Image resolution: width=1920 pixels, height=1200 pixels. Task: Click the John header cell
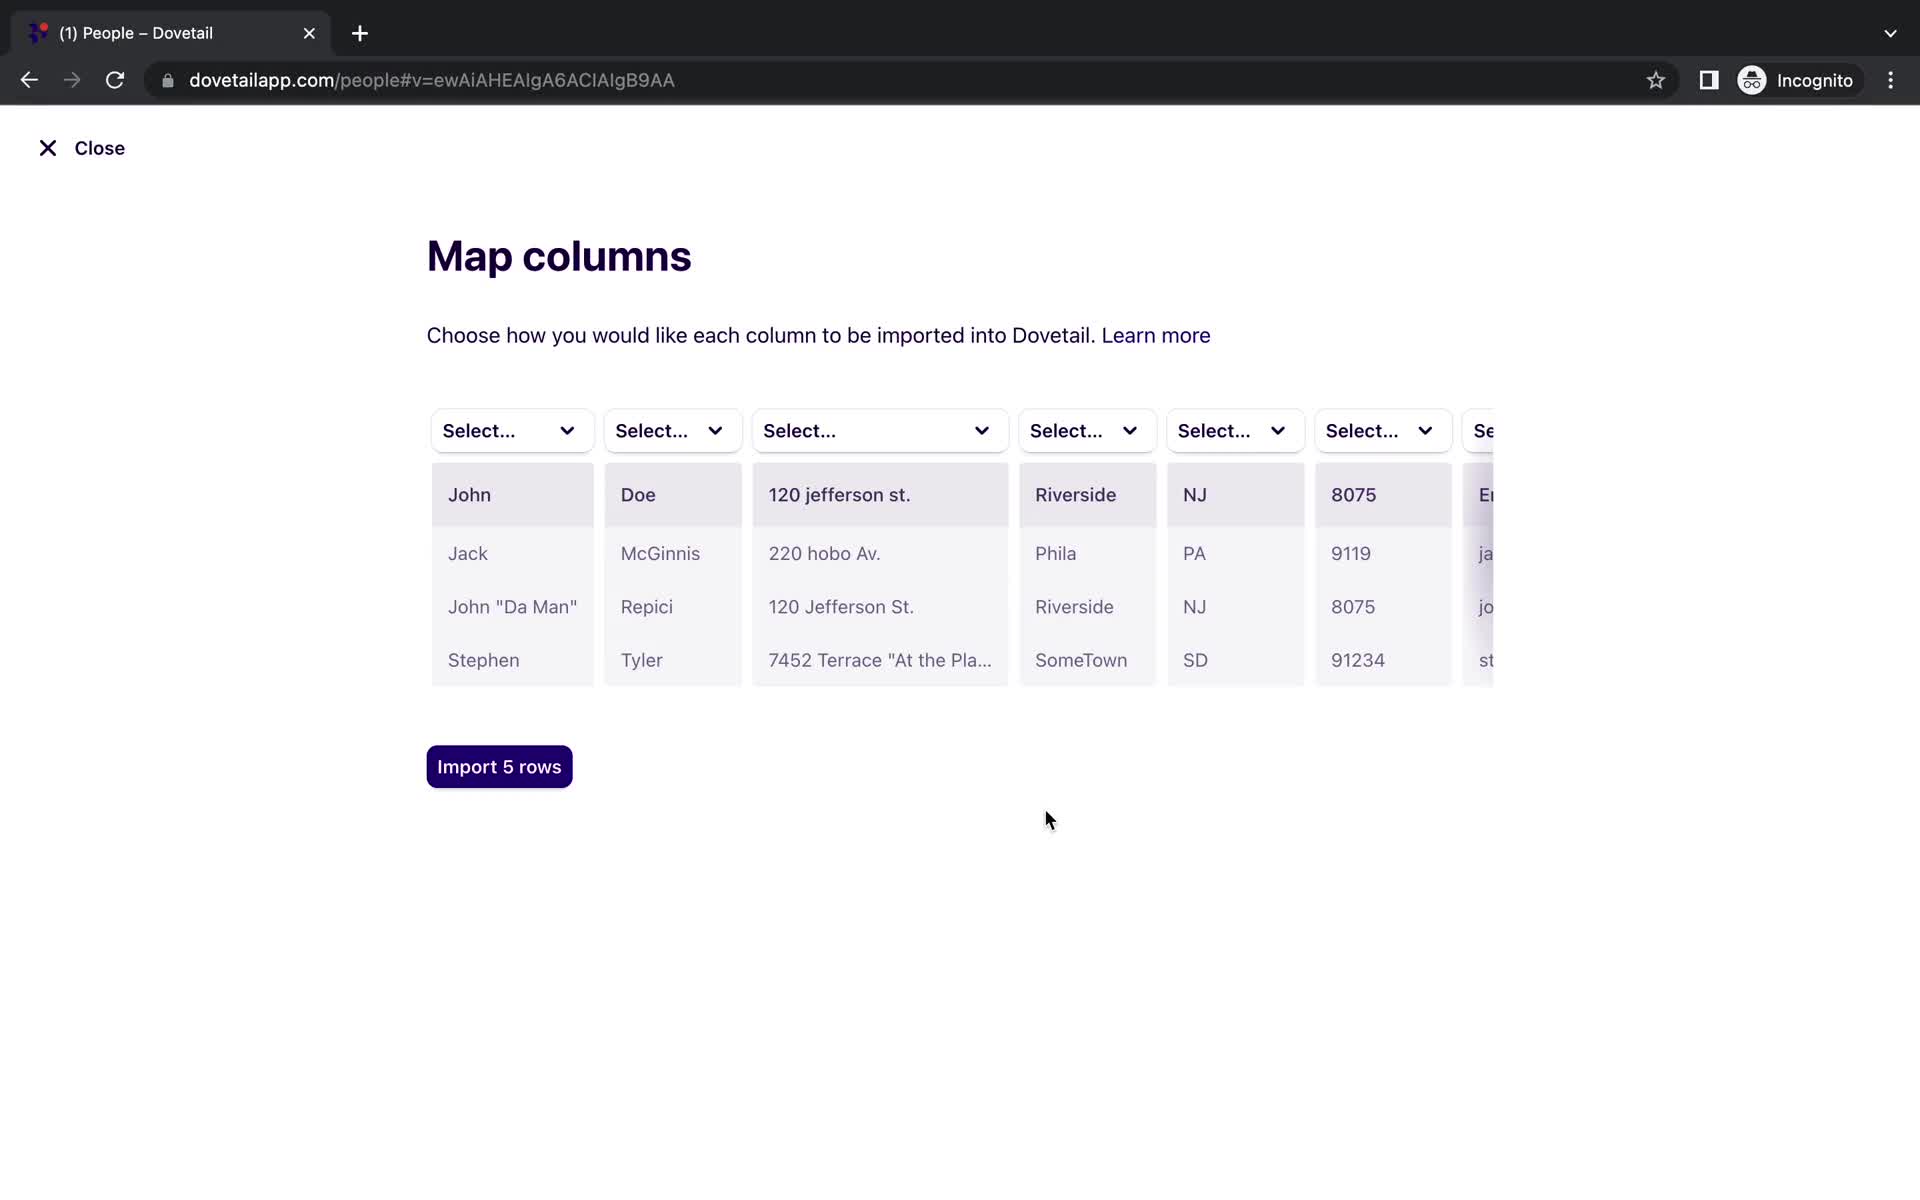pyautogui.click(x=512, y=495)
